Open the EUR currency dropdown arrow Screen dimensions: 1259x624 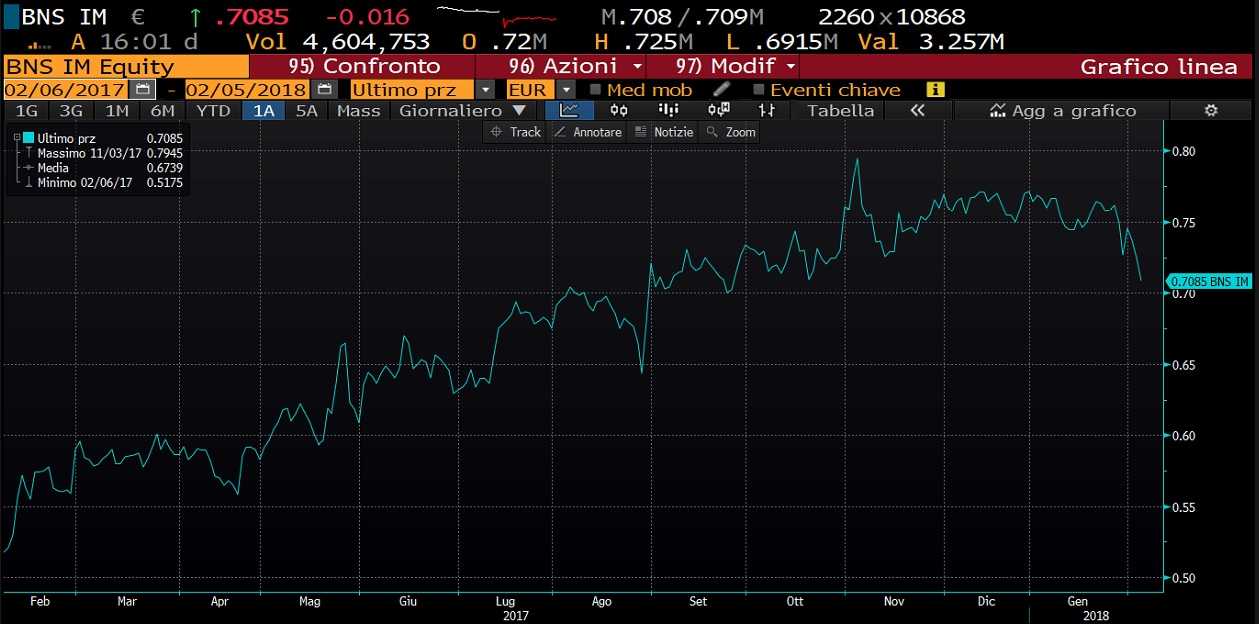pos(565,90)
